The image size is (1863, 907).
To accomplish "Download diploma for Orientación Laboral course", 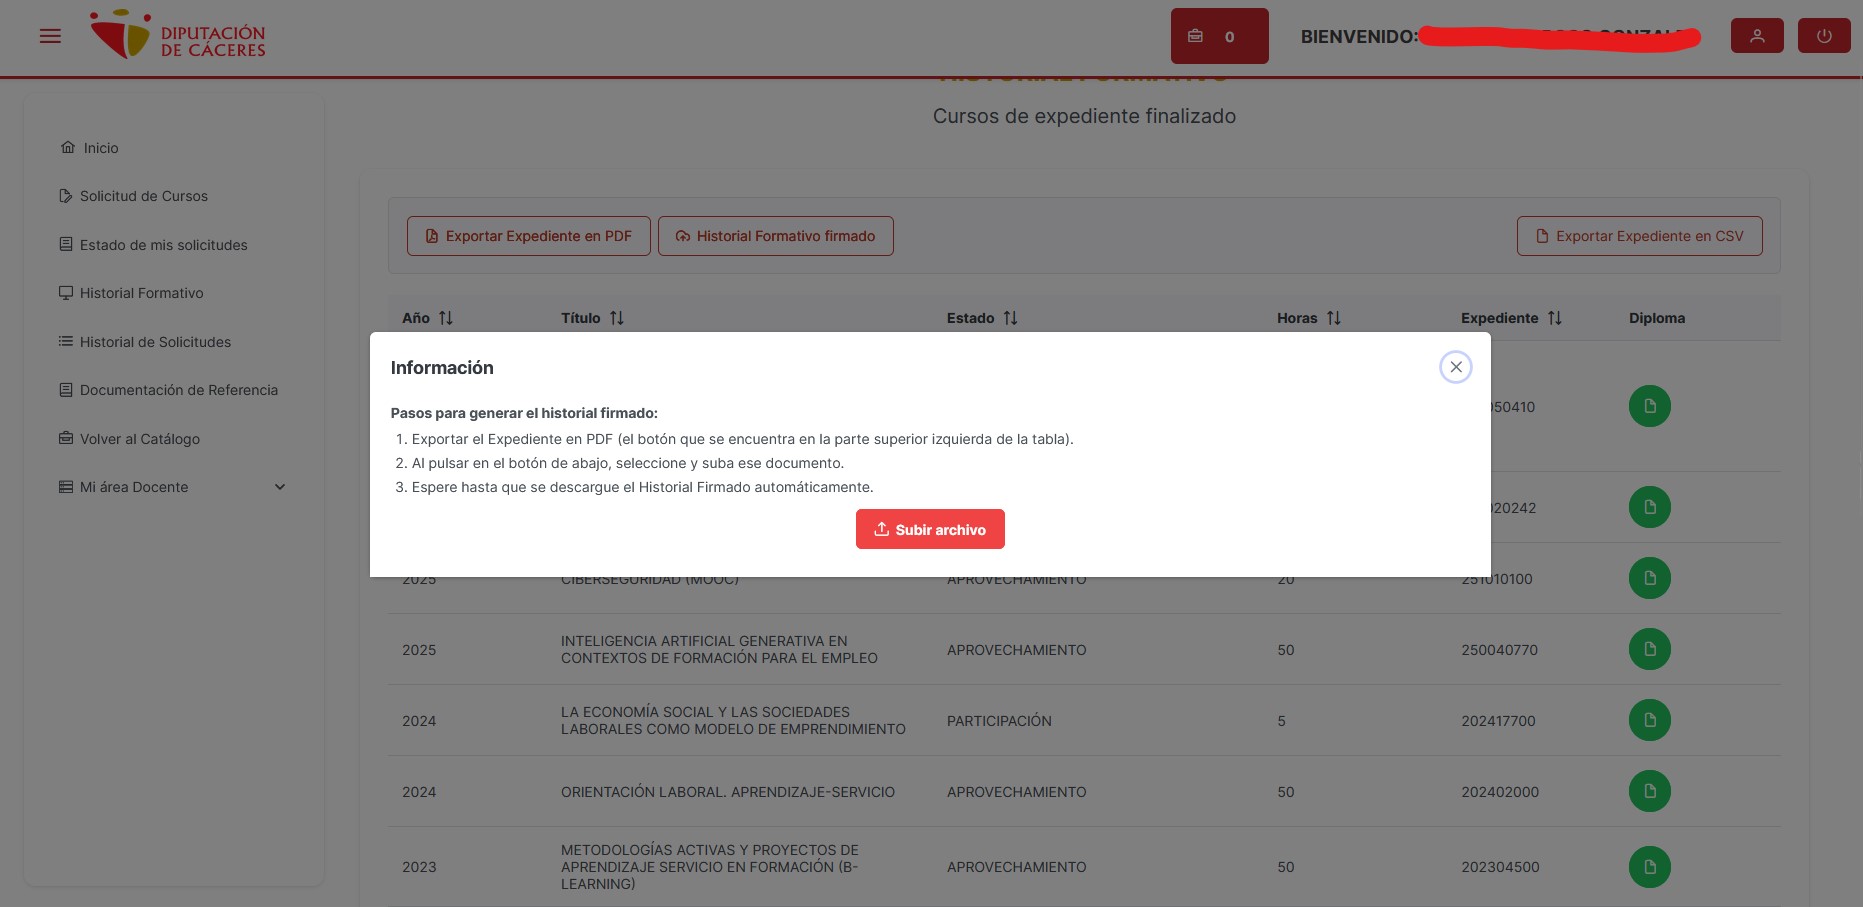I will (x=1649, y=792).
